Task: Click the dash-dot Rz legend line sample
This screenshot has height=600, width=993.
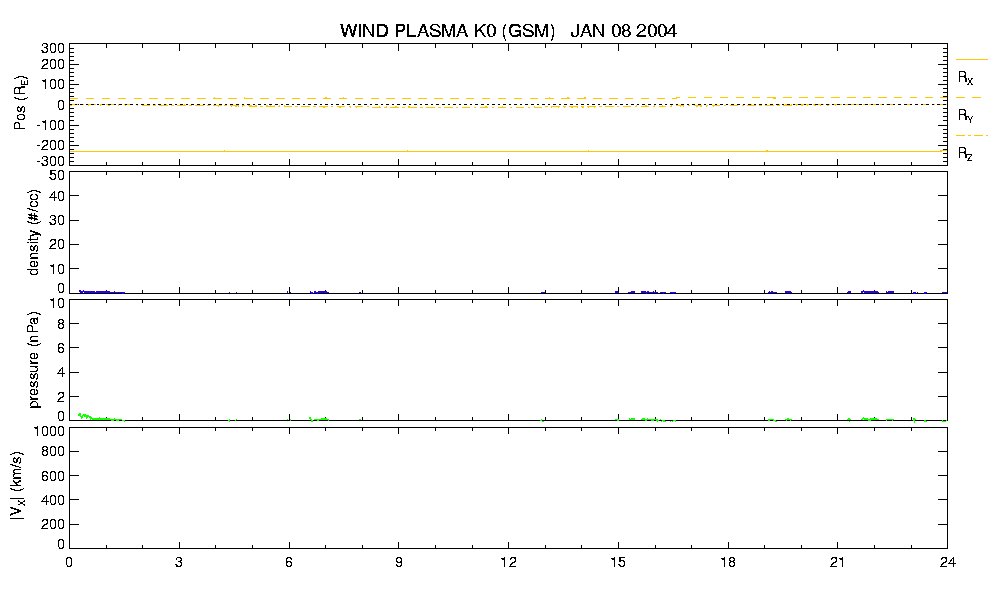Action: click(971, 136)
